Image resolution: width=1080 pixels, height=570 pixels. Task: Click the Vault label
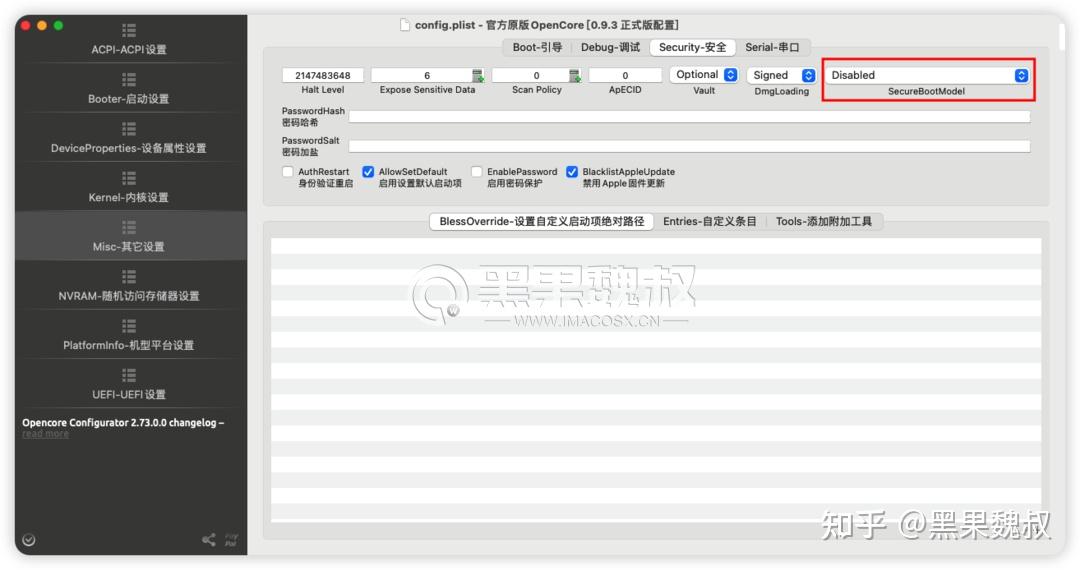pos(704,91)
